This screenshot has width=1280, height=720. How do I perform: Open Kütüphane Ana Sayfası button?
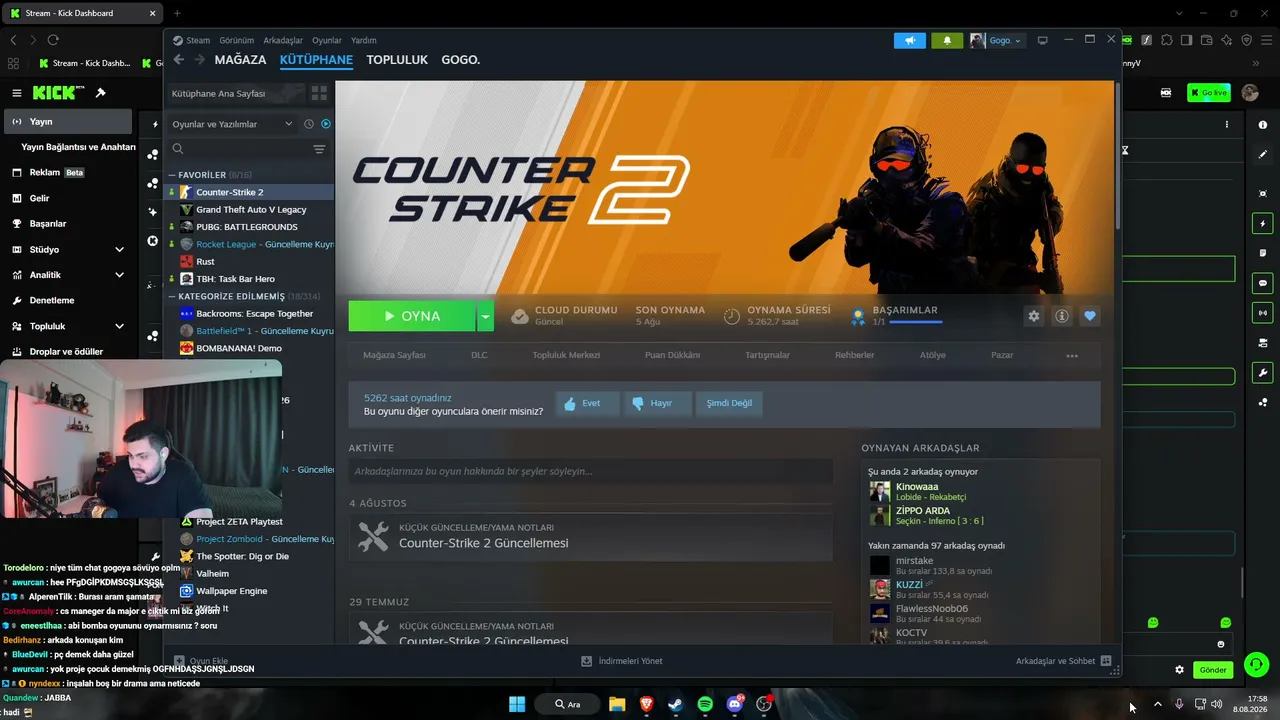(x=236, y=93)
